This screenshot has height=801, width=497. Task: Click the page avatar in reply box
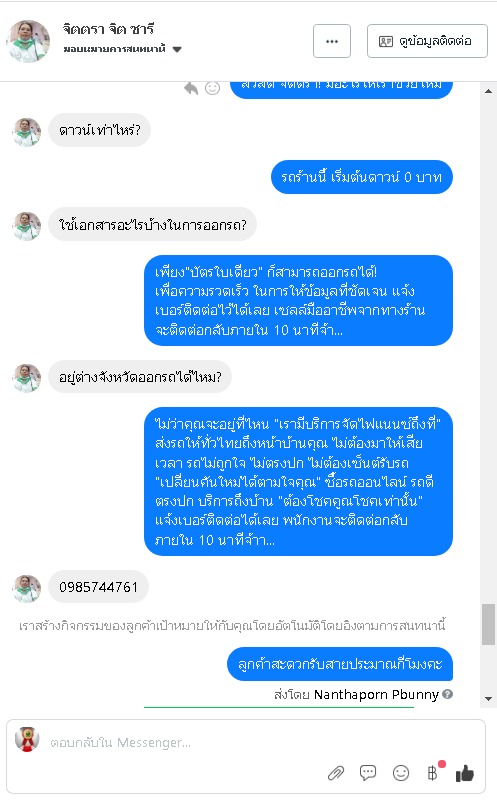pos(27,739)
